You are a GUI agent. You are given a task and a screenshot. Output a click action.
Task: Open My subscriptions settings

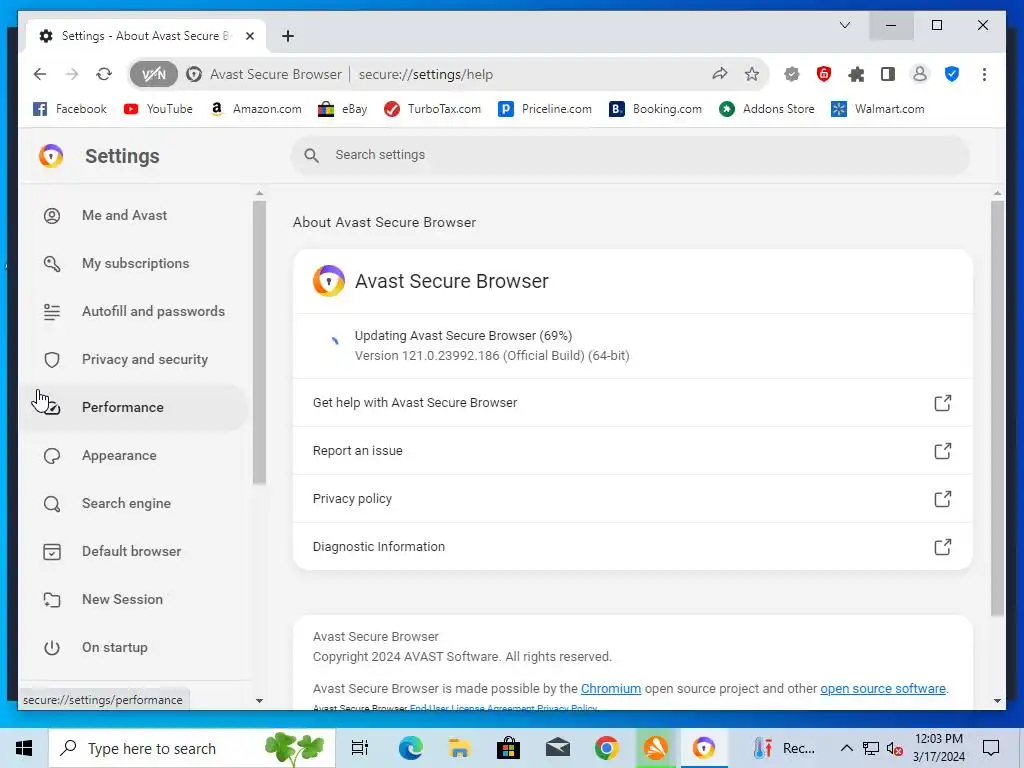tap(134, 264)
